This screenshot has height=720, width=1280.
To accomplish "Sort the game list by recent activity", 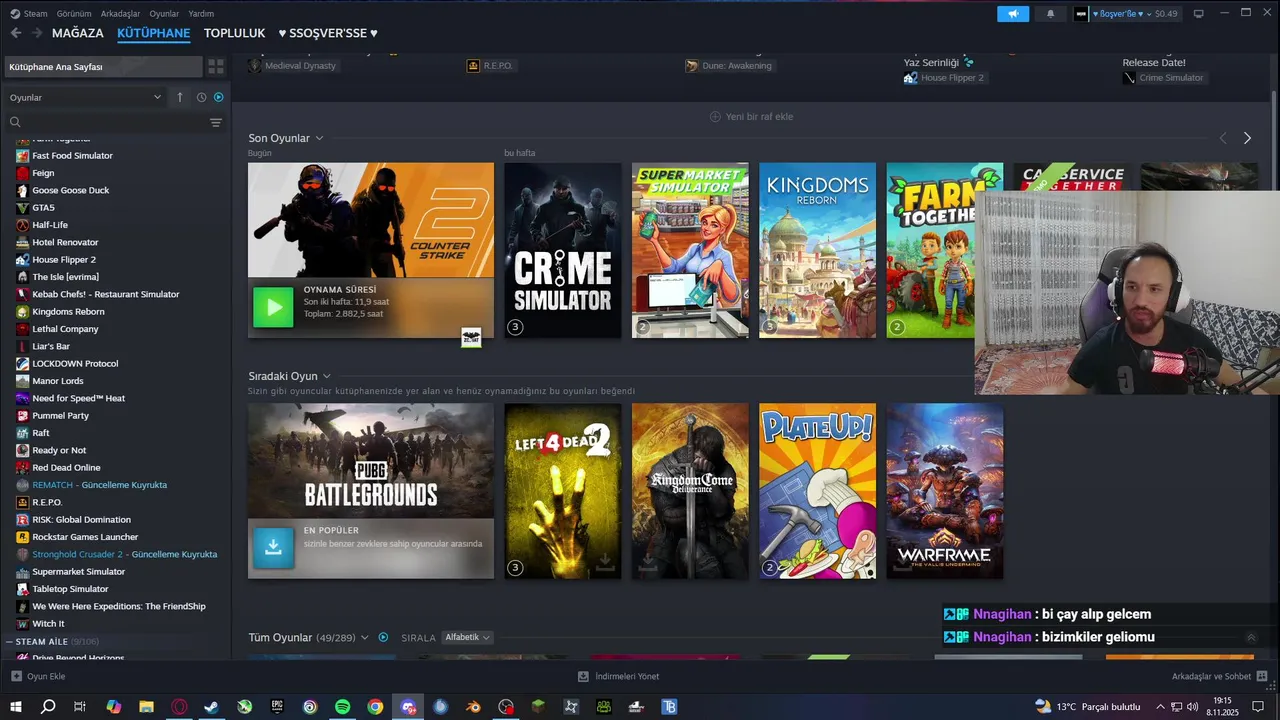I will tap(201, 97).
